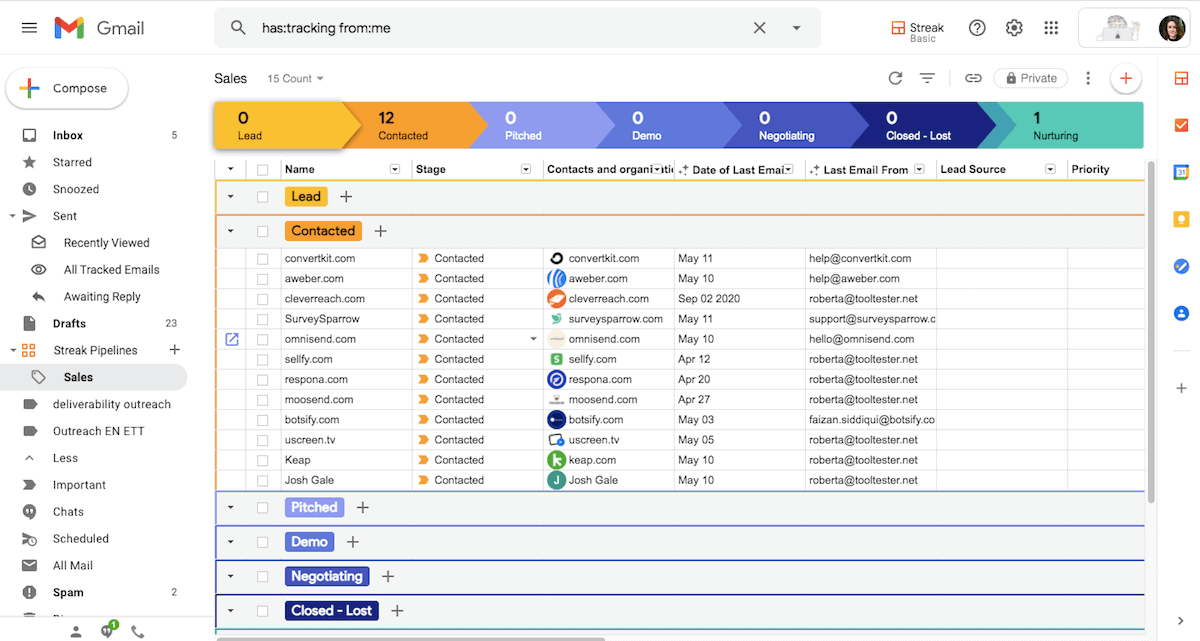Open the Lead Source column dropdown
The image size is (1200, 641).
tap(1050, 170)
